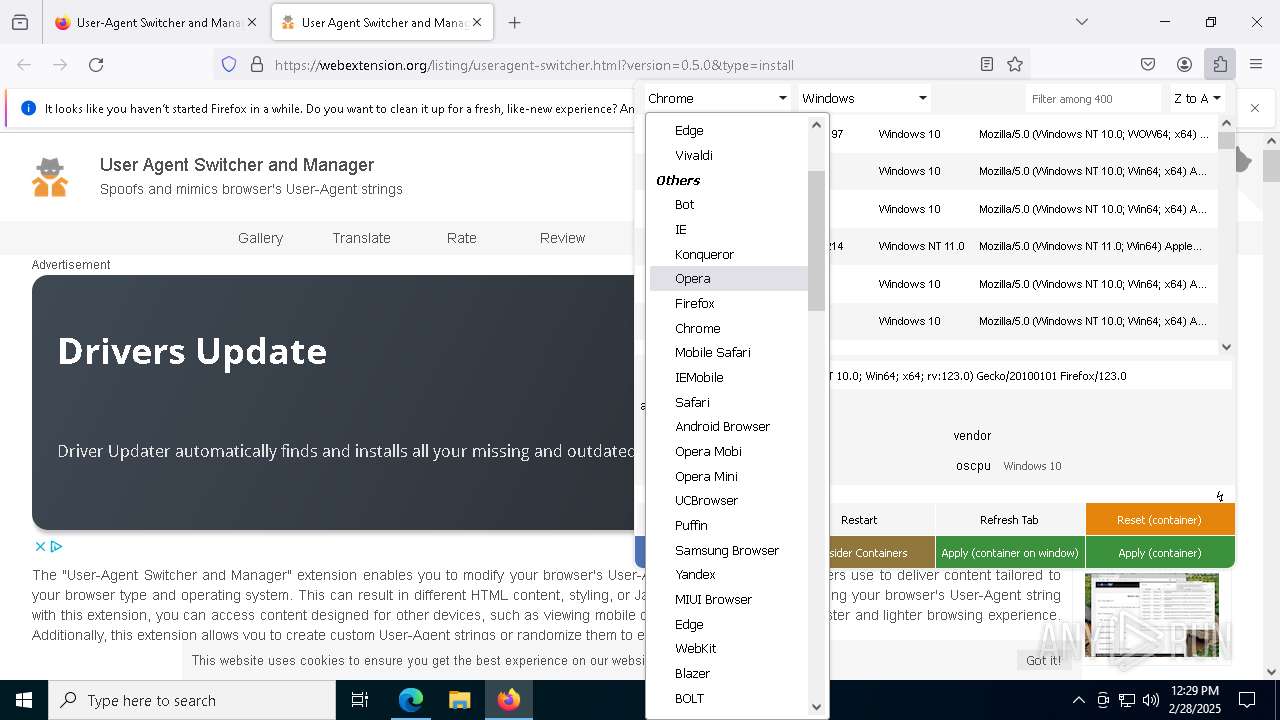Viewport: 1280px width, 720px height.
Task: Go back one page
Action: pyautogui.click(x=24, y=65)
